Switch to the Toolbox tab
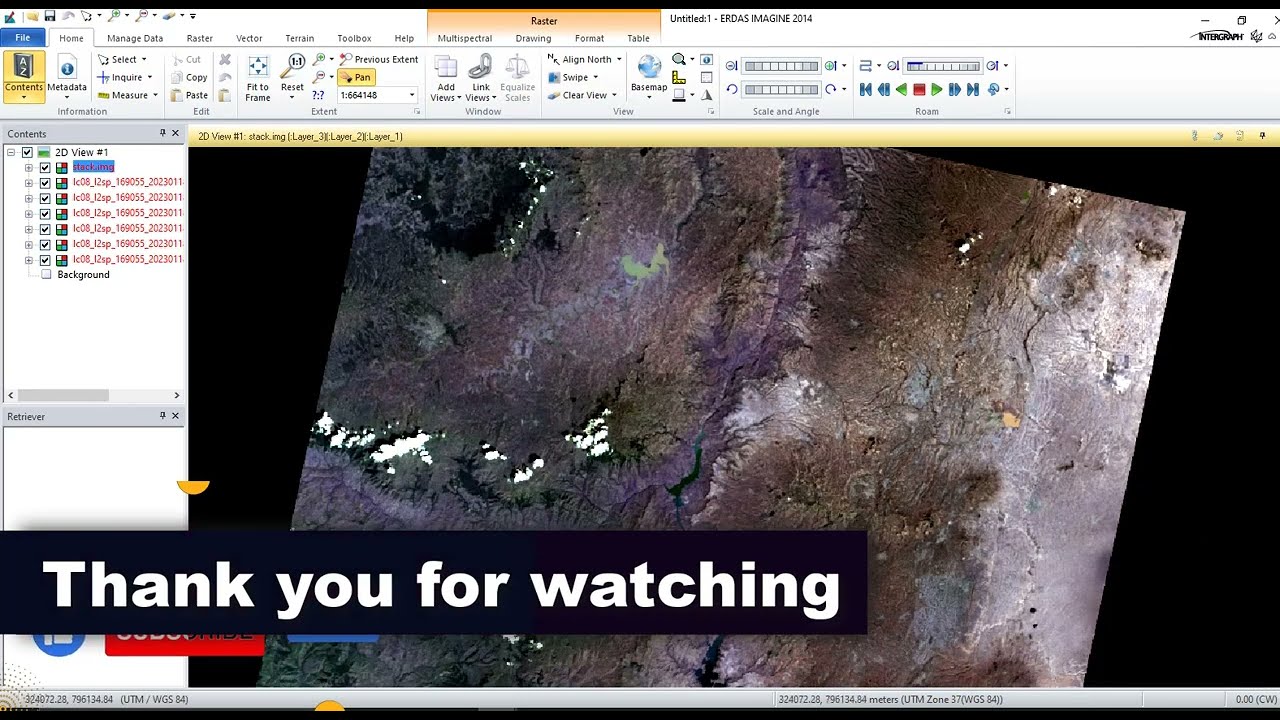 point(354,38)
